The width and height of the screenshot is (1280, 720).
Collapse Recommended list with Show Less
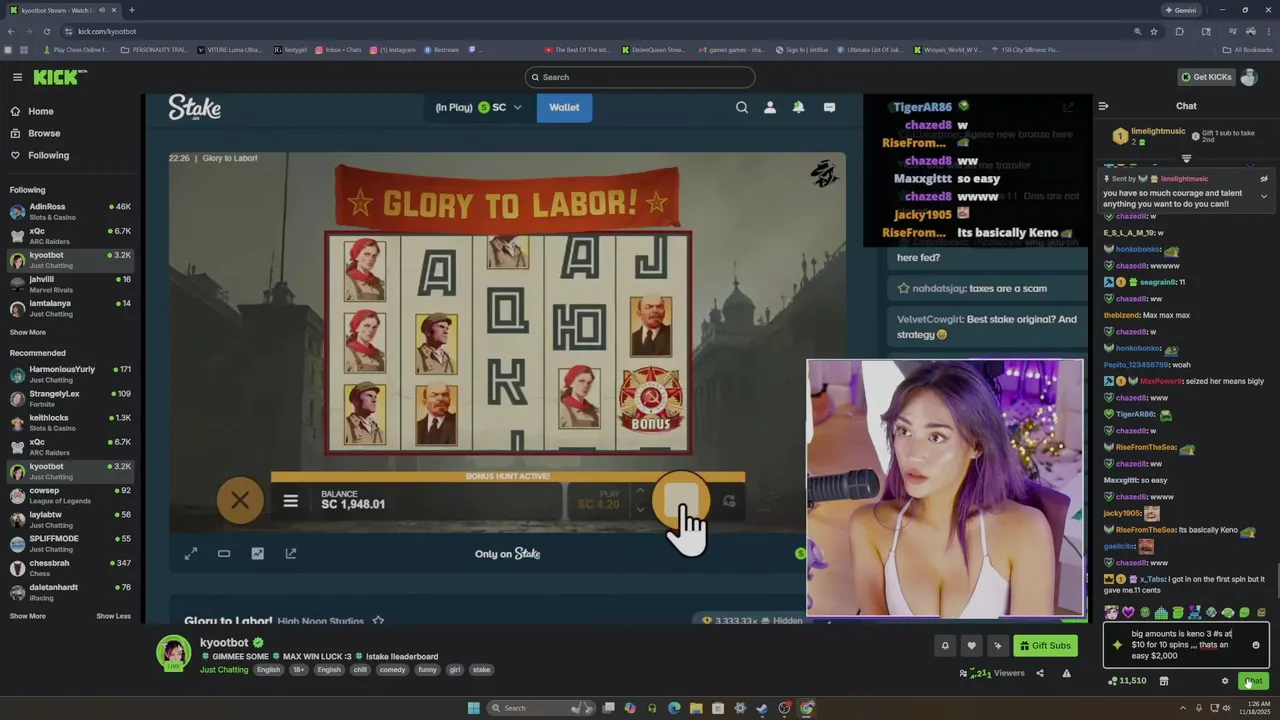(113, 616)
